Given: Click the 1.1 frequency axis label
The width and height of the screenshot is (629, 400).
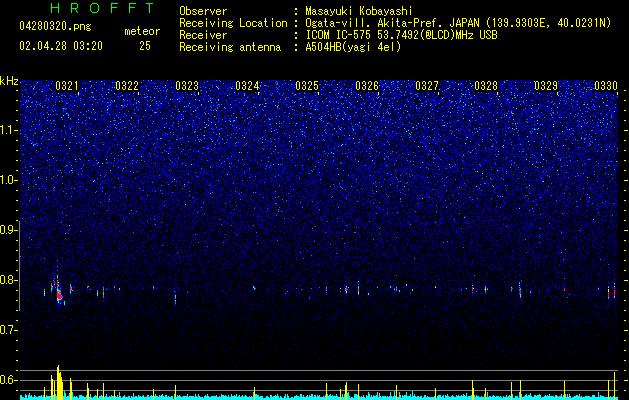Looking at the screenshot, I should [8, 130].
